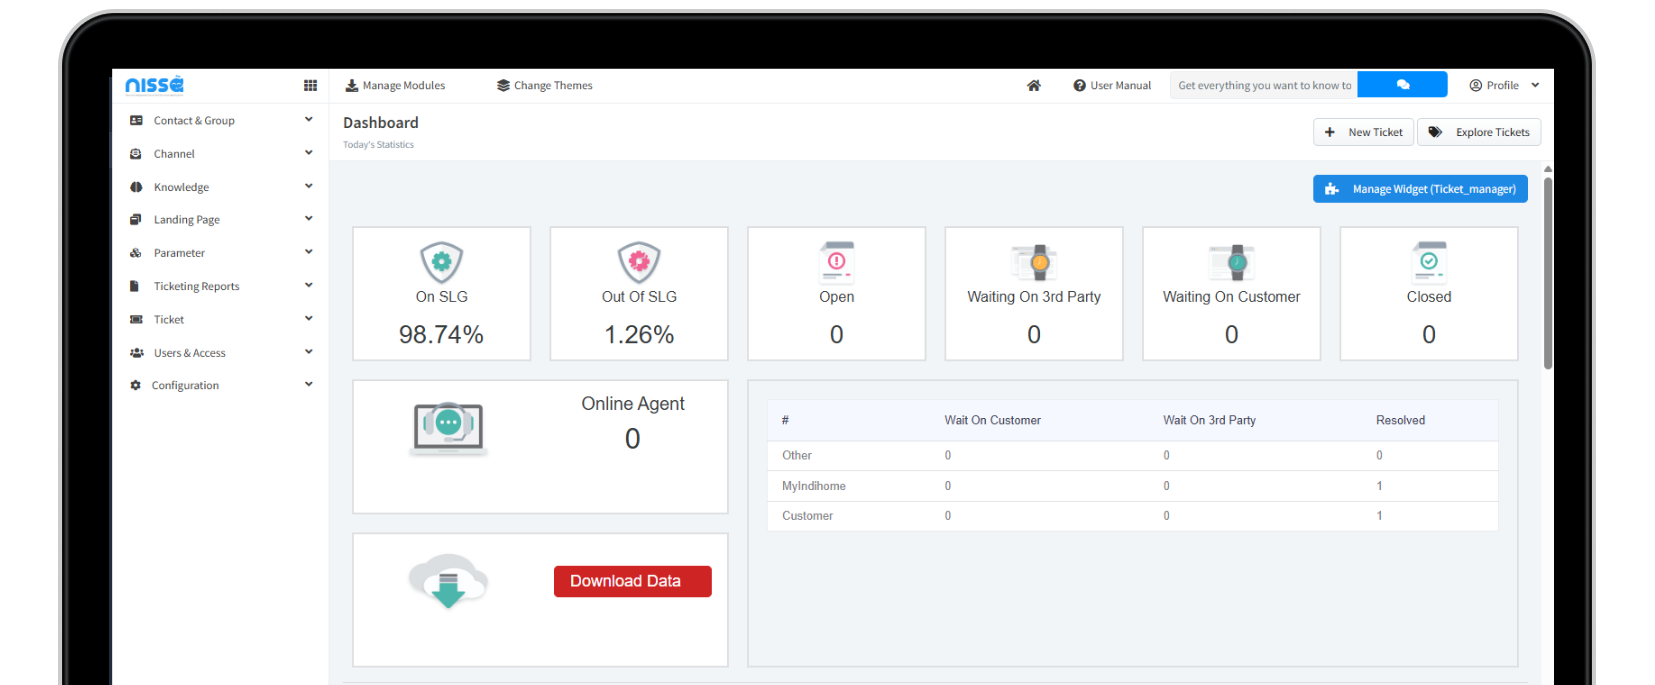This screenshot has width=1655, height=685.
Task: Open the Profile dropdown
Action: (x=1503, y=86)
